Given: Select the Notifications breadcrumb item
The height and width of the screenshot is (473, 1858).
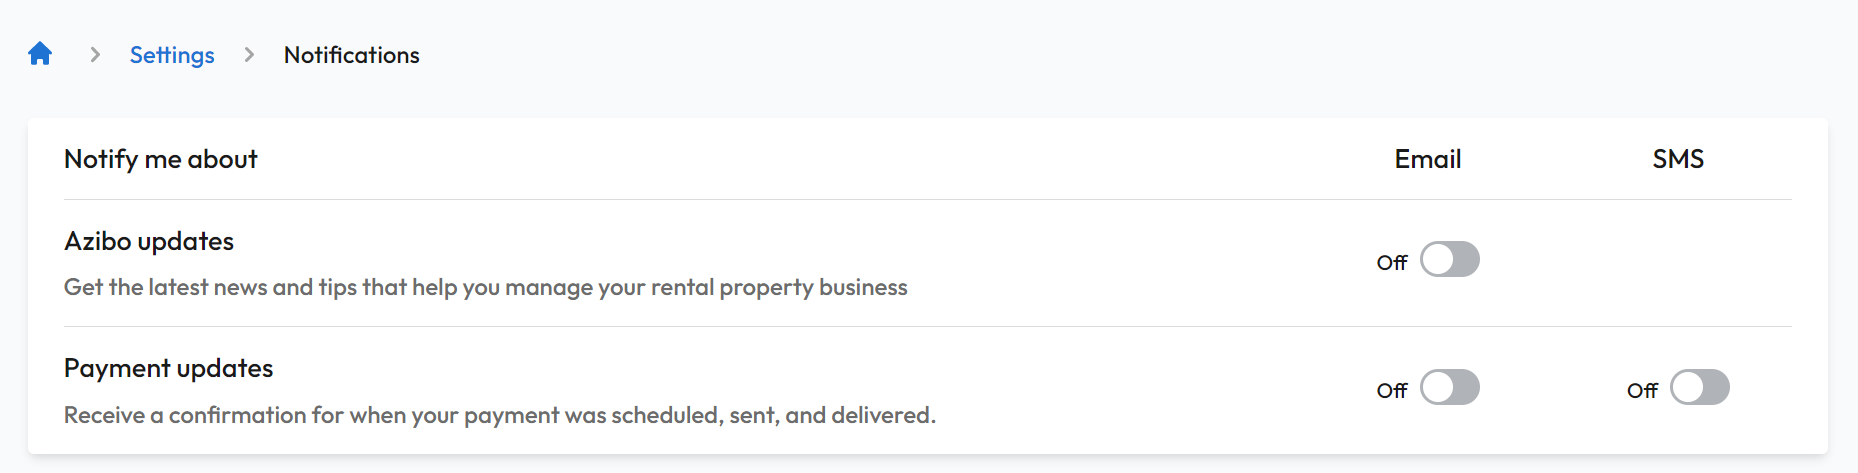Looking at the screenshot, I should click(x=352, y=55).
